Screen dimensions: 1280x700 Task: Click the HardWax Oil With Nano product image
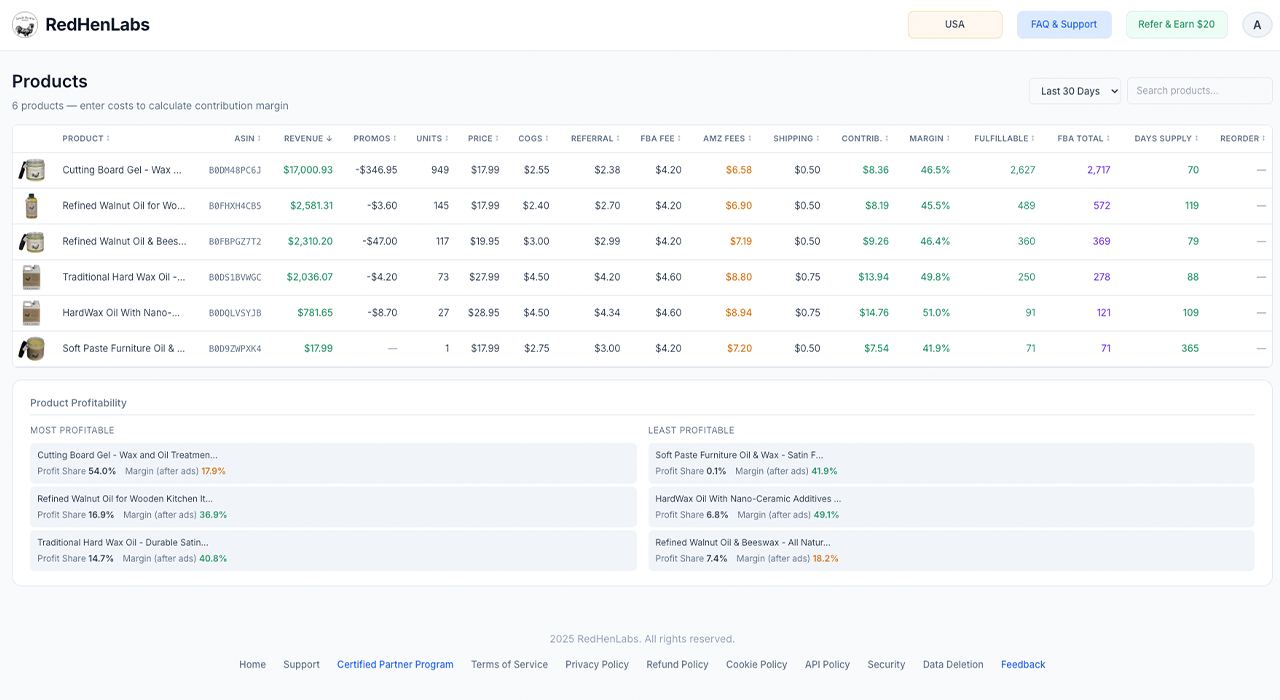coord(32,313)
